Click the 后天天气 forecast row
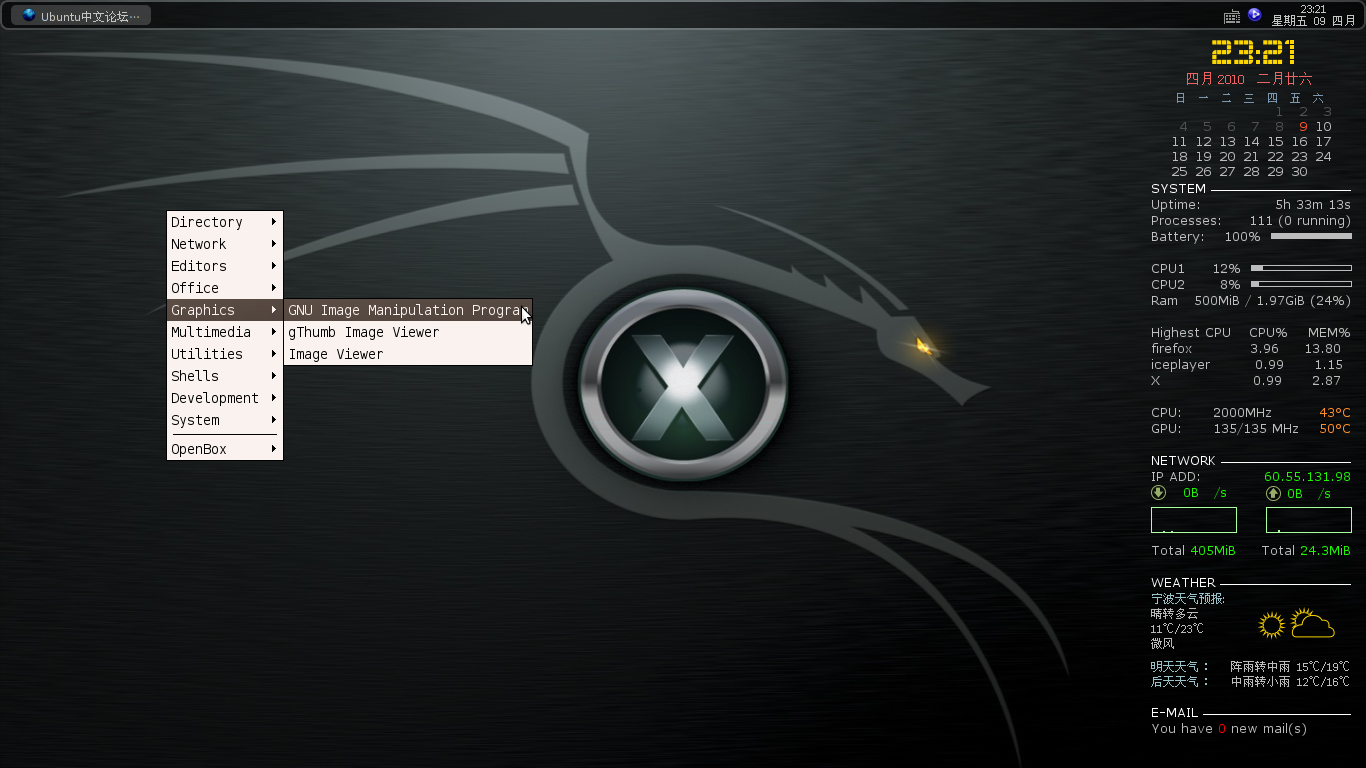Viewport: 1366px width, 768px height. [1250, 682]
